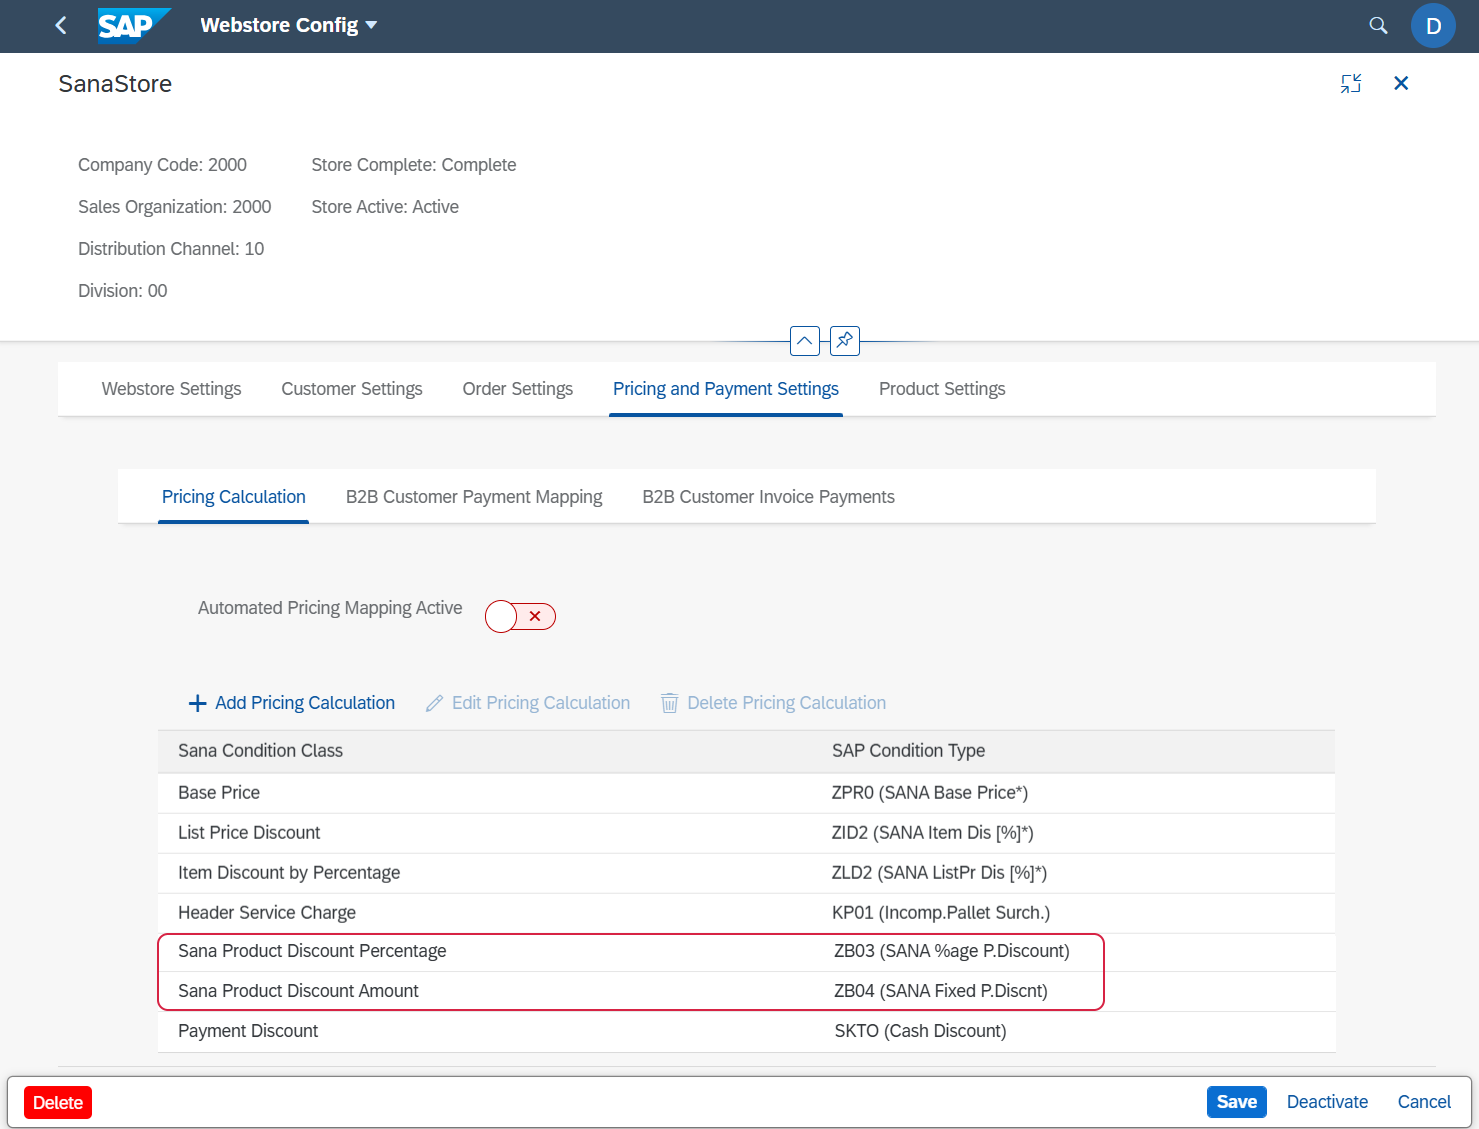Viewport: 1479px width, 1129px height.
Task: Click SKTO (Cash Discount) cell
Action: (x=920, y=1031)
